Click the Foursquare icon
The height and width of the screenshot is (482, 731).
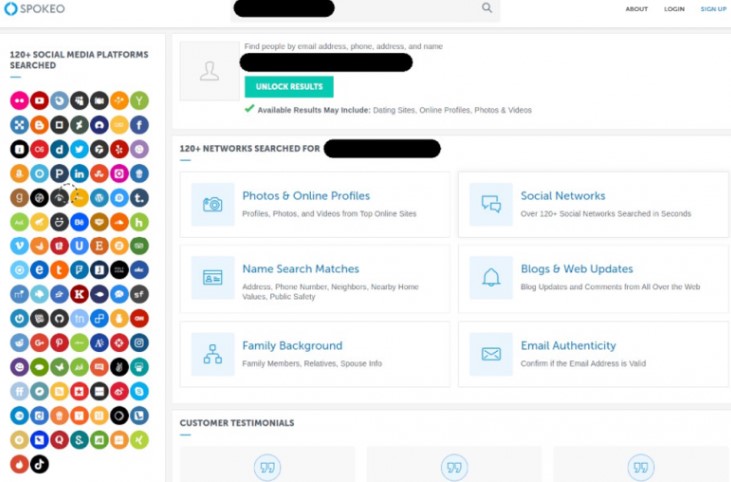coord(79,270)
